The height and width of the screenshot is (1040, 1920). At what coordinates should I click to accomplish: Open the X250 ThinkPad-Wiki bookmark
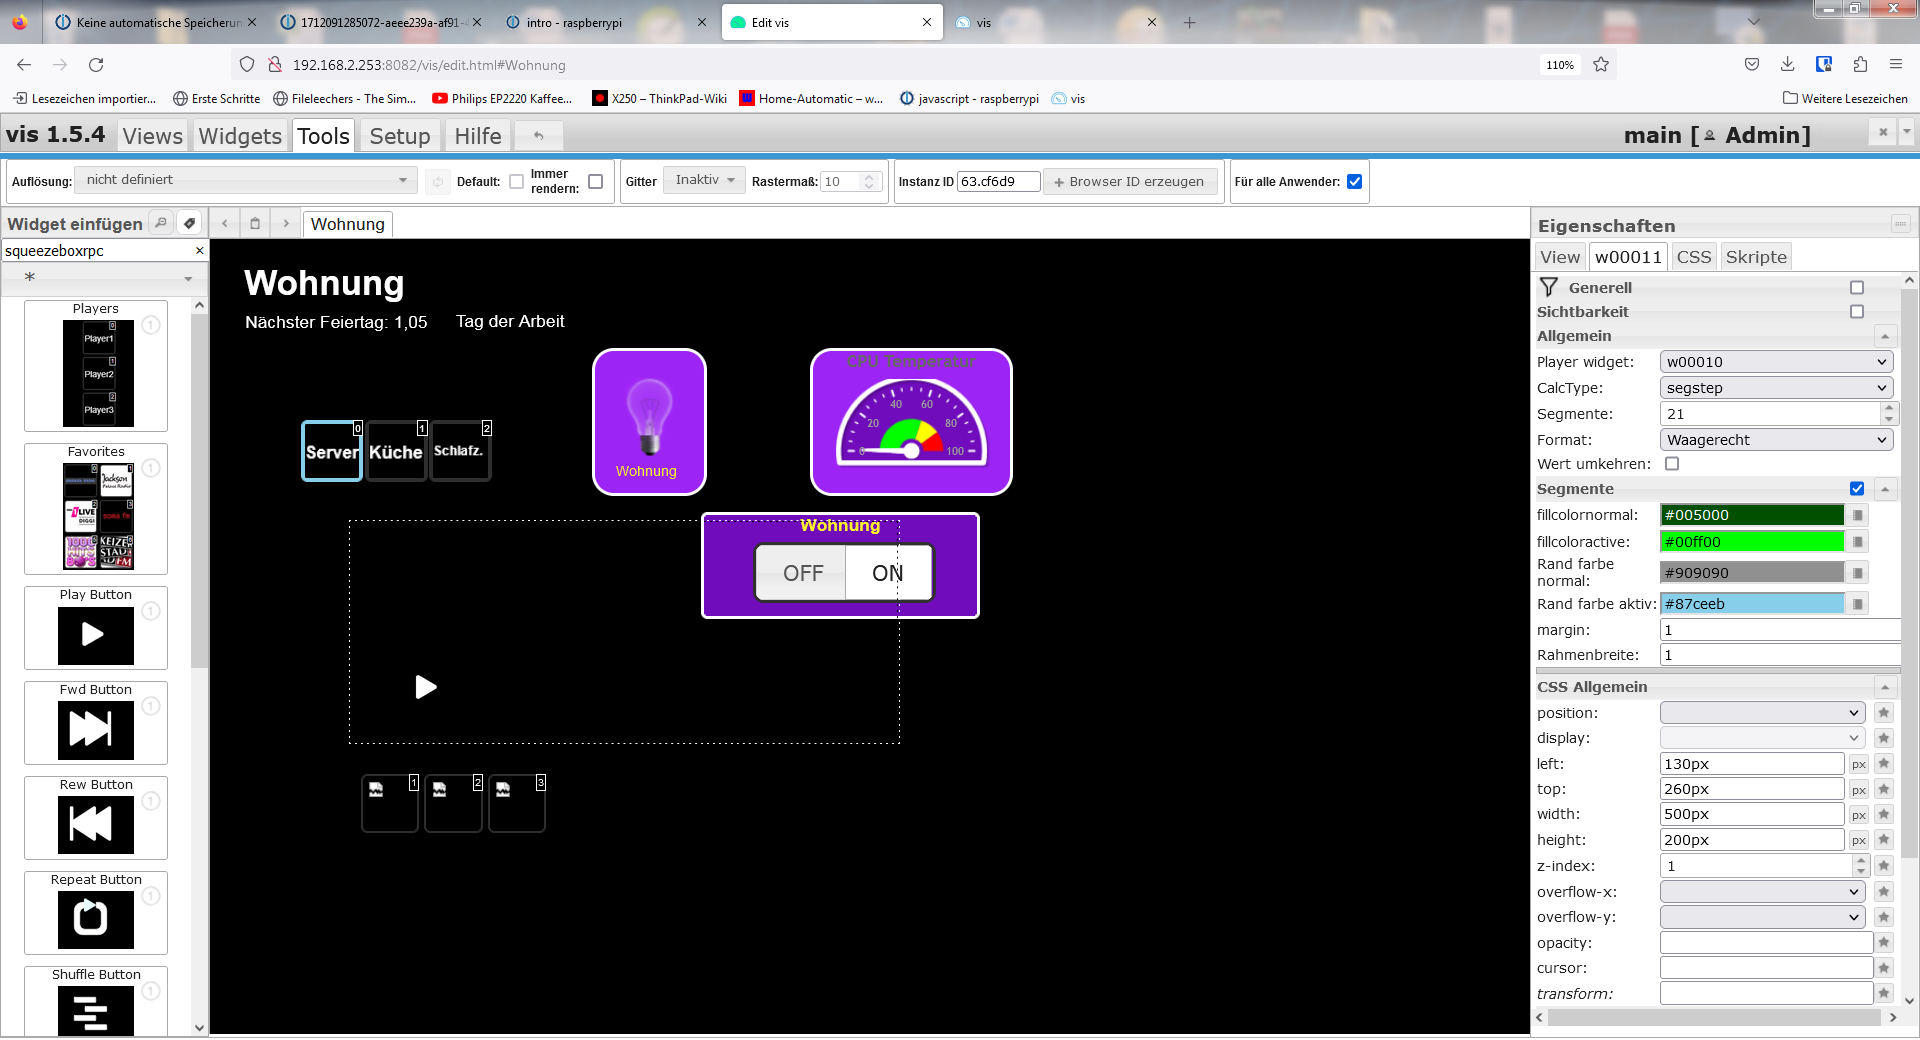[660, 99]
